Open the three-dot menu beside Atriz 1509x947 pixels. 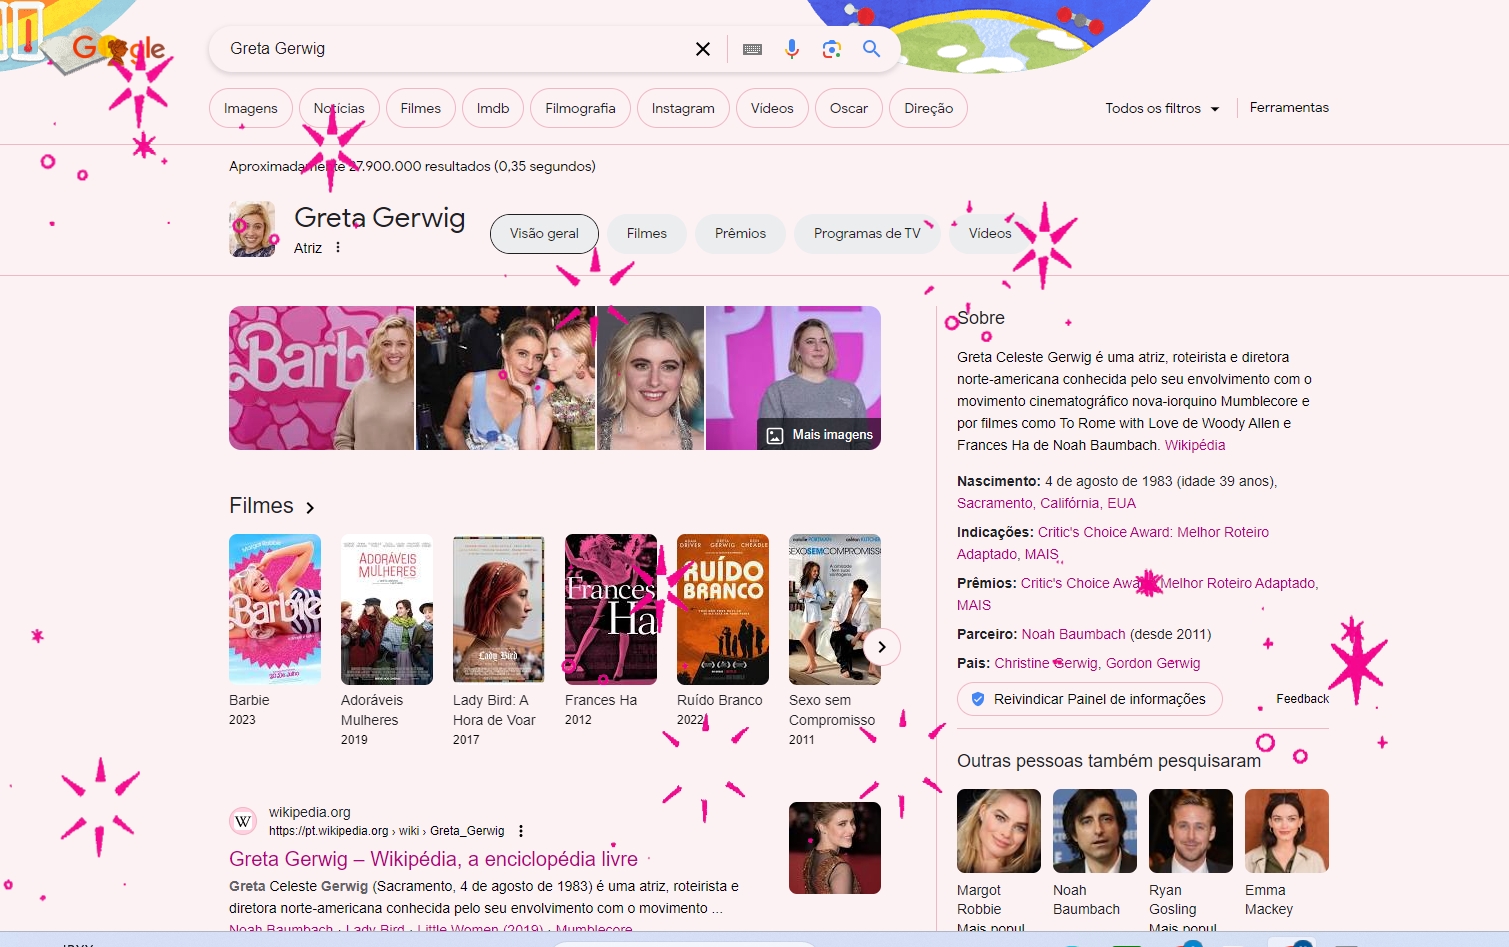coord(338,247)
